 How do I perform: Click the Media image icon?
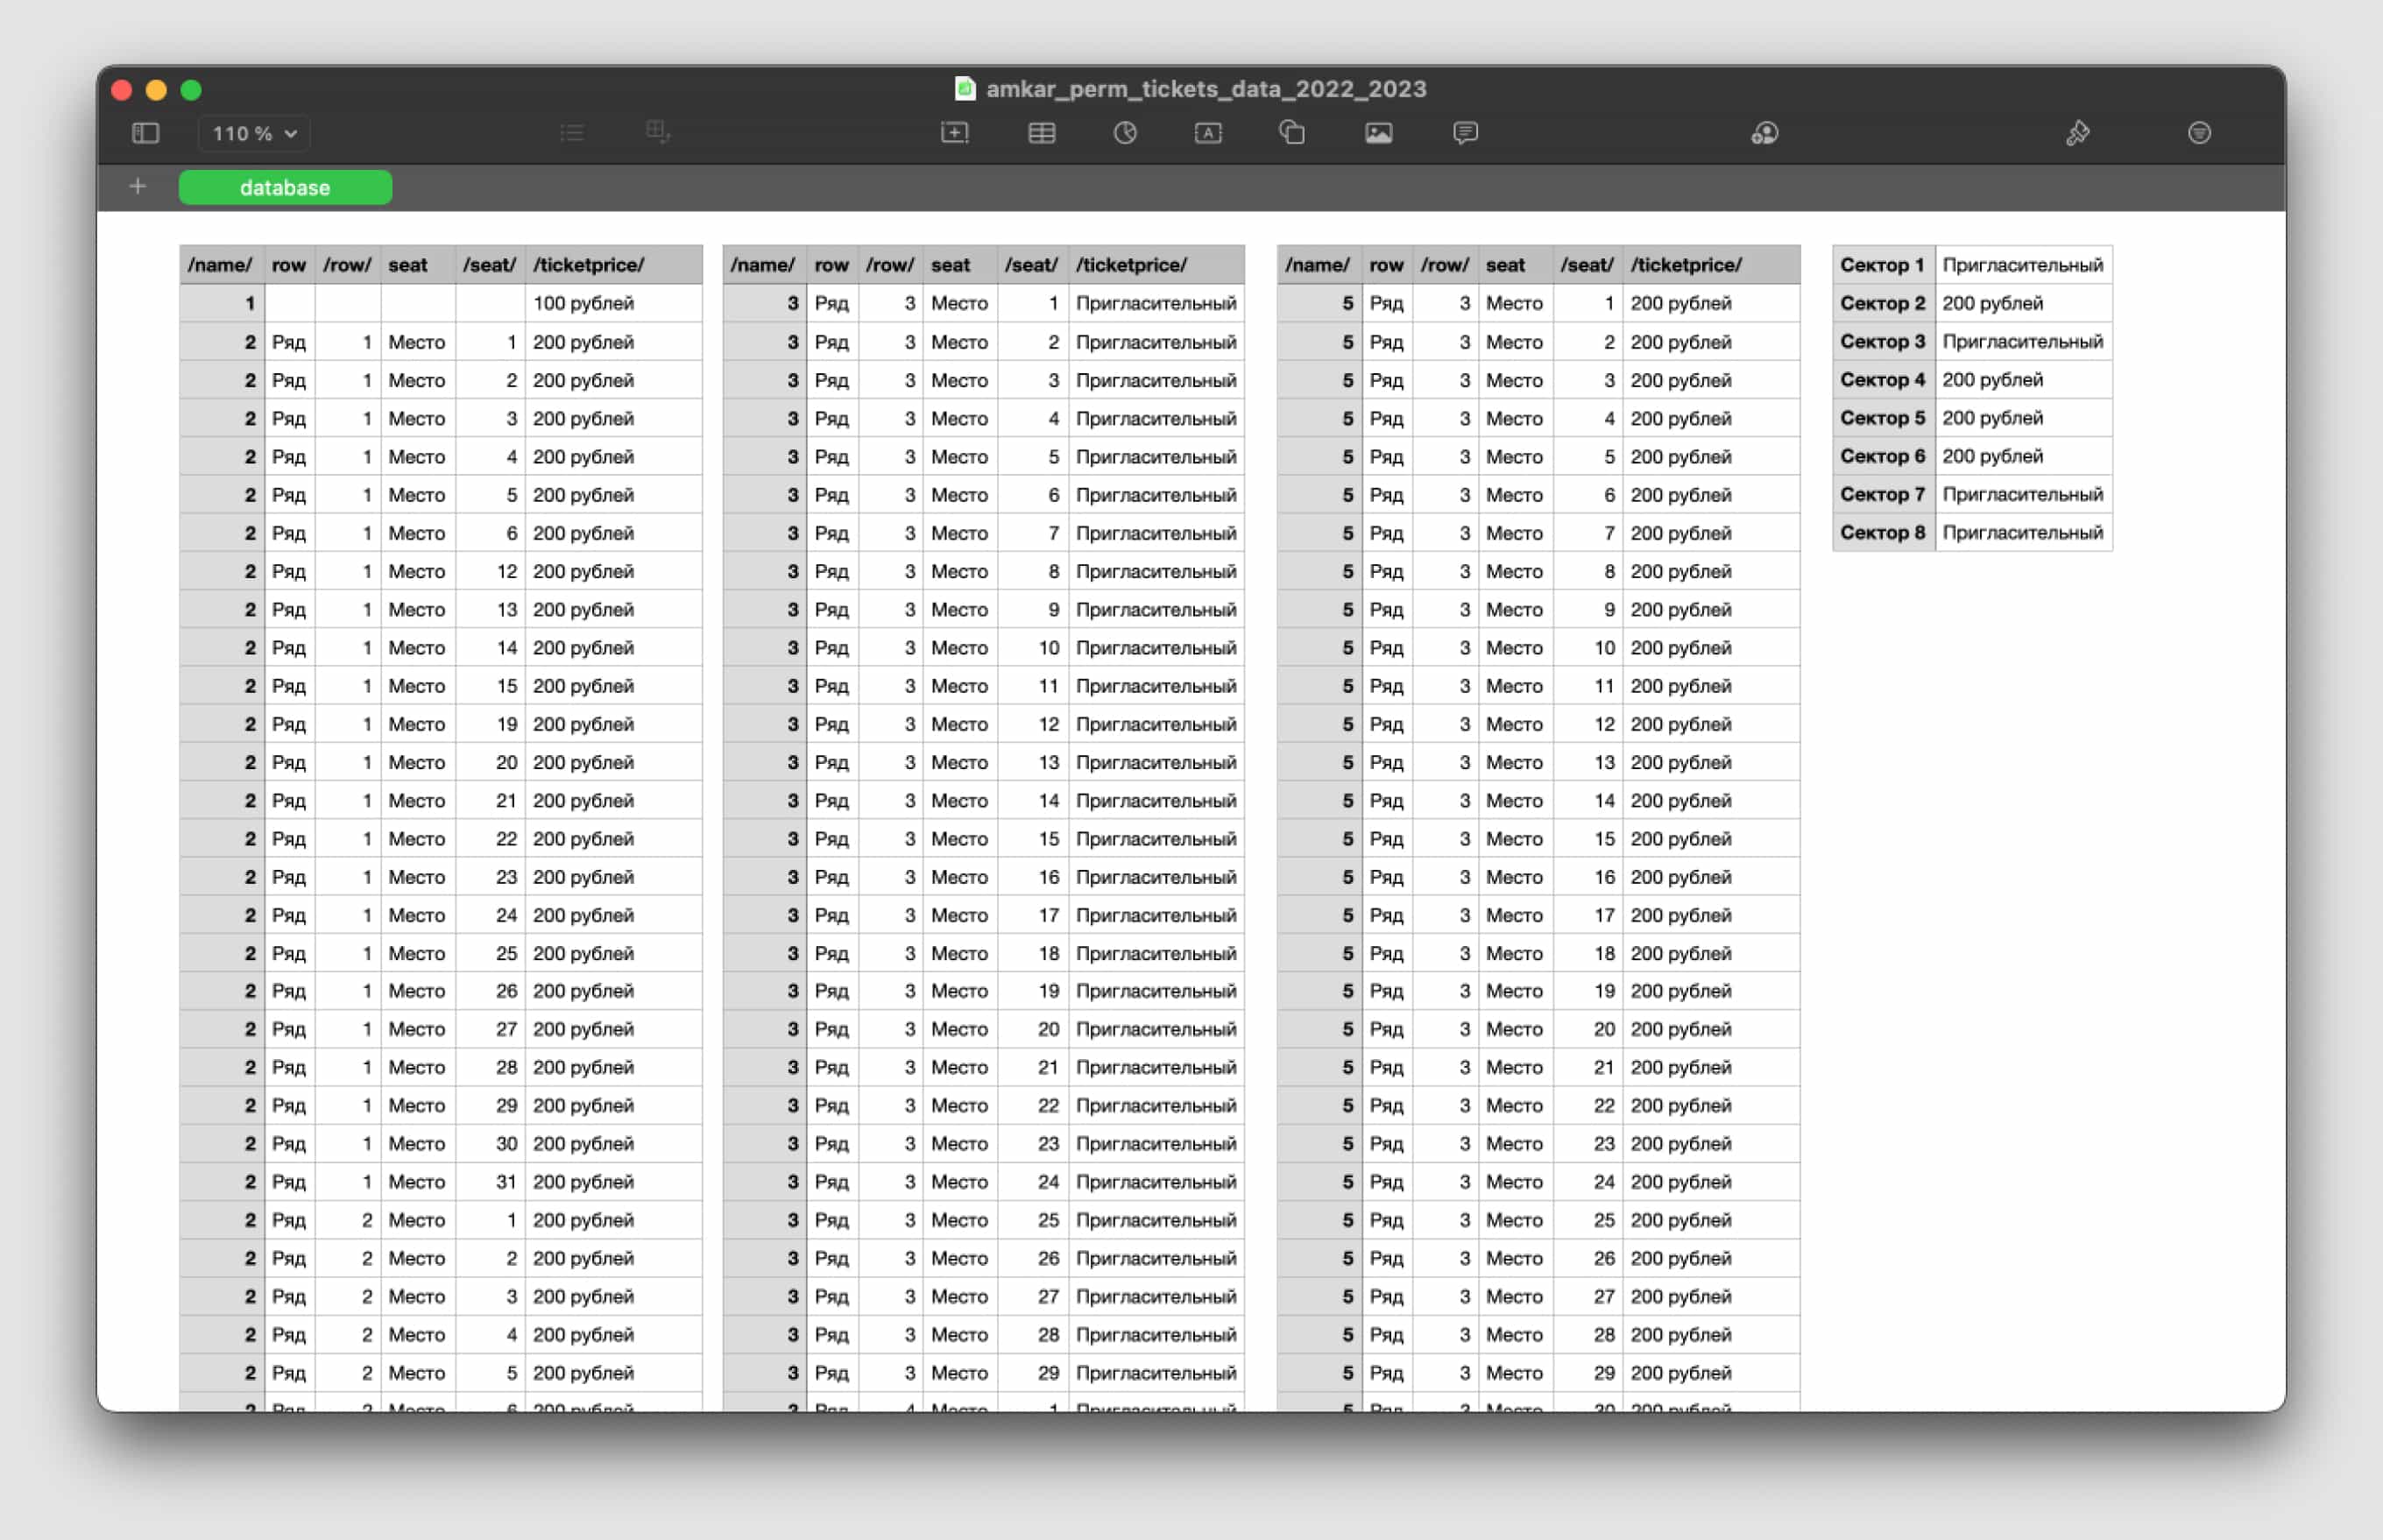point(1378,133)
